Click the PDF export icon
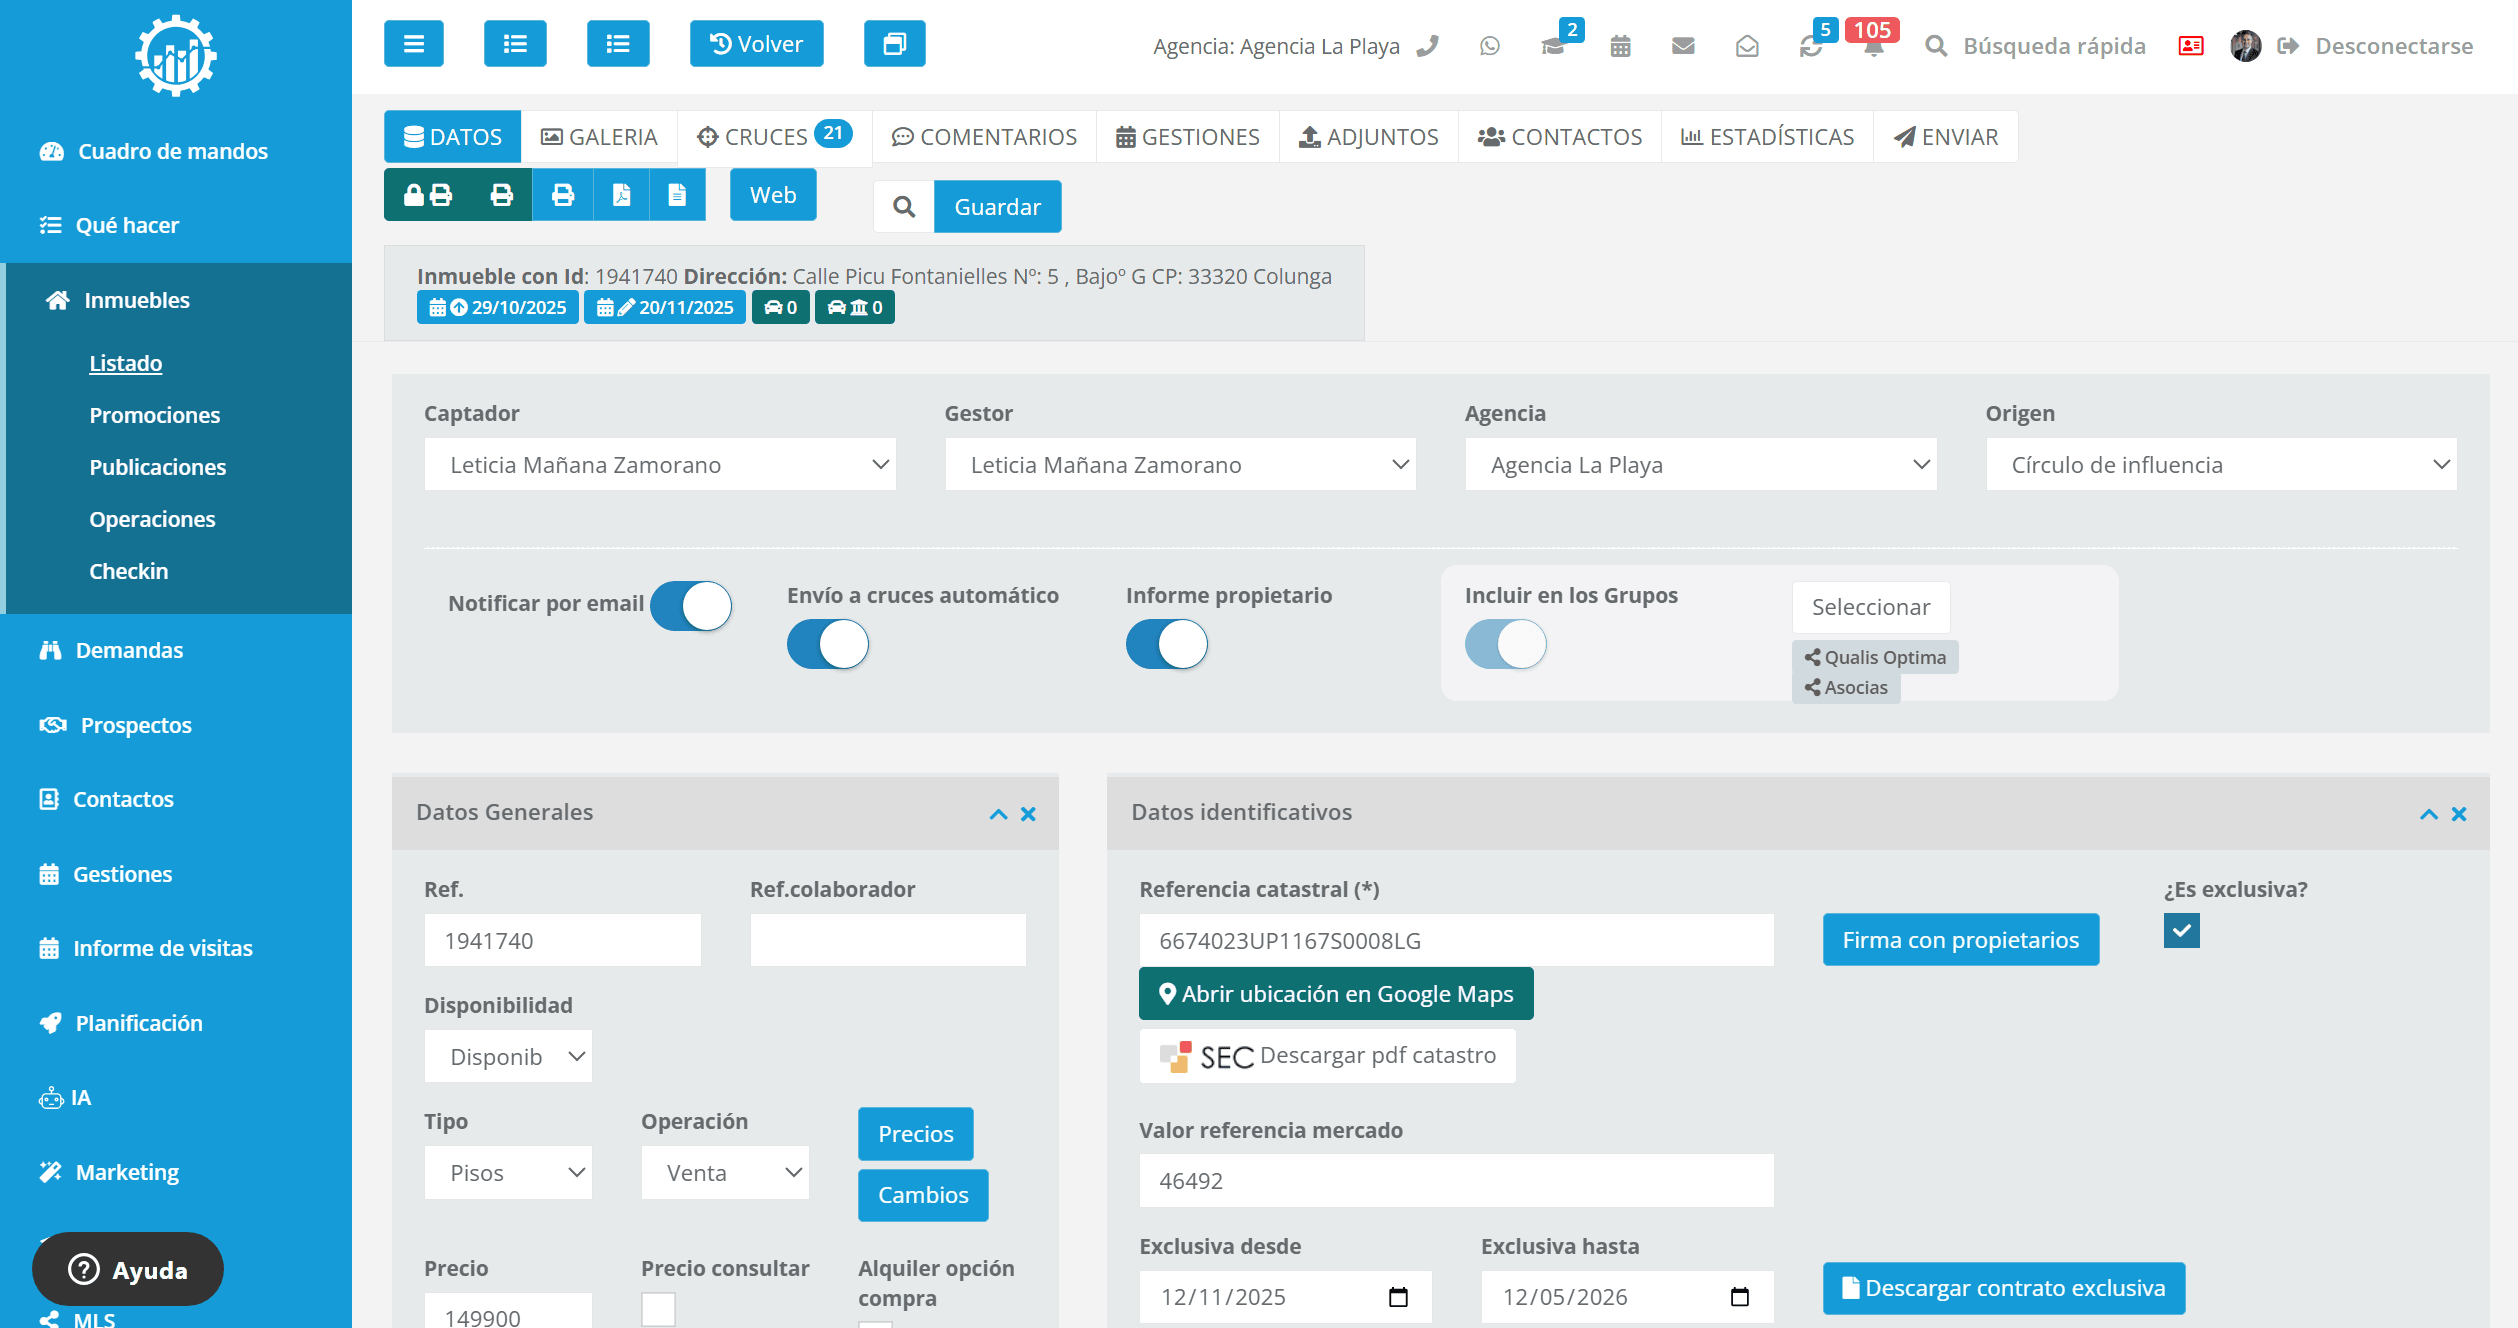Viewport: 2518px width, 1328px height. click(621, 195)
